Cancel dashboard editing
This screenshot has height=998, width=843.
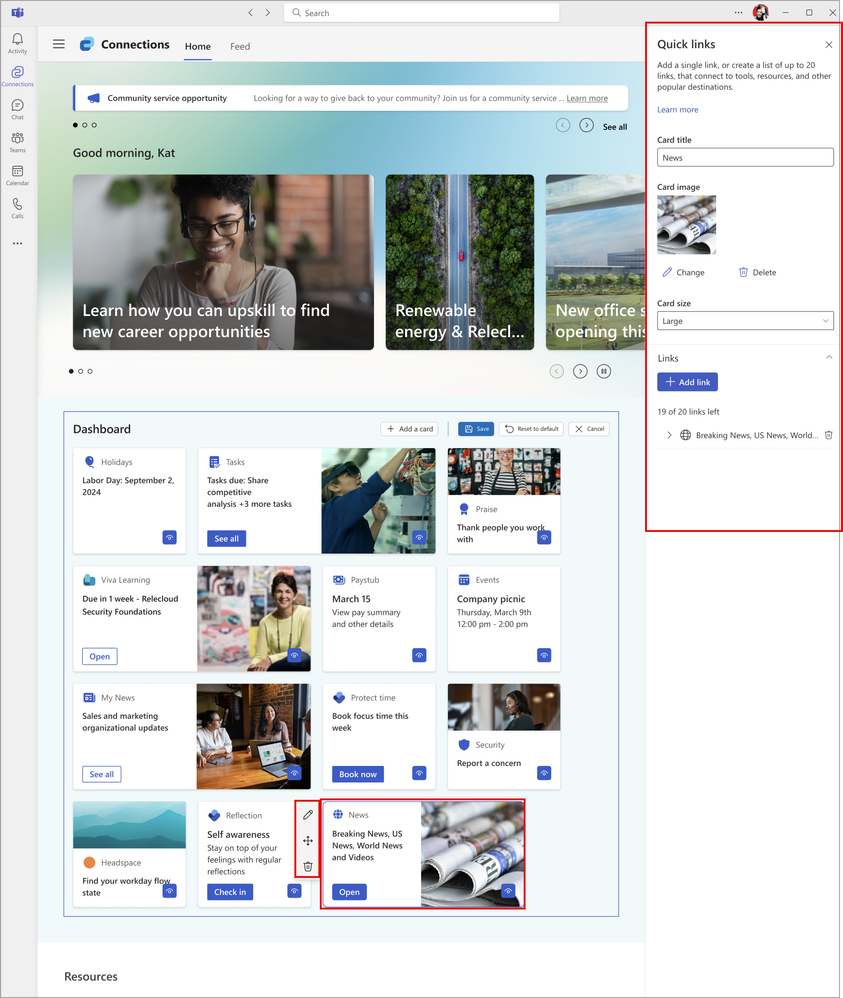tap(589, 429)
